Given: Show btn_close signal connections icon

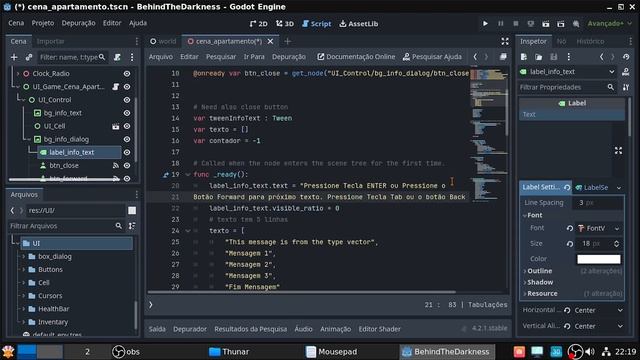Looking at the screenshot, I should [x=116, y=165].
